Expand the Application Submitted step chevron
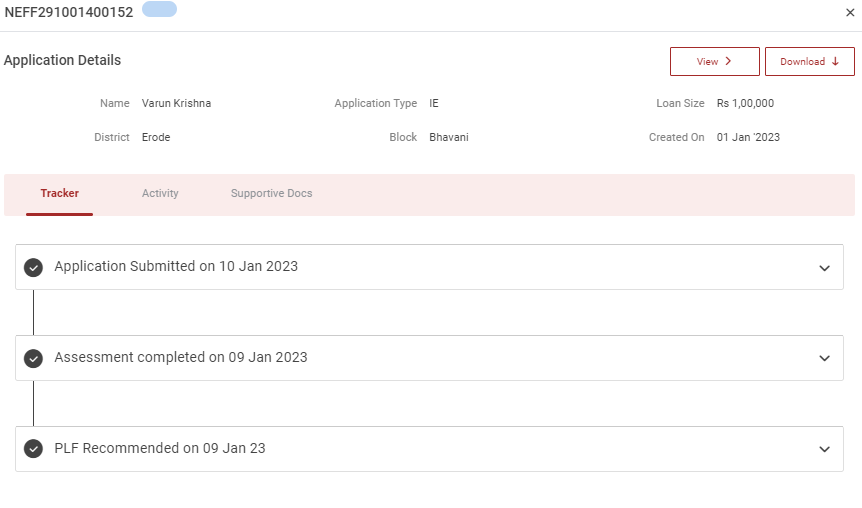The height and width of the screenshot is (508, 862). pos(824,268)
